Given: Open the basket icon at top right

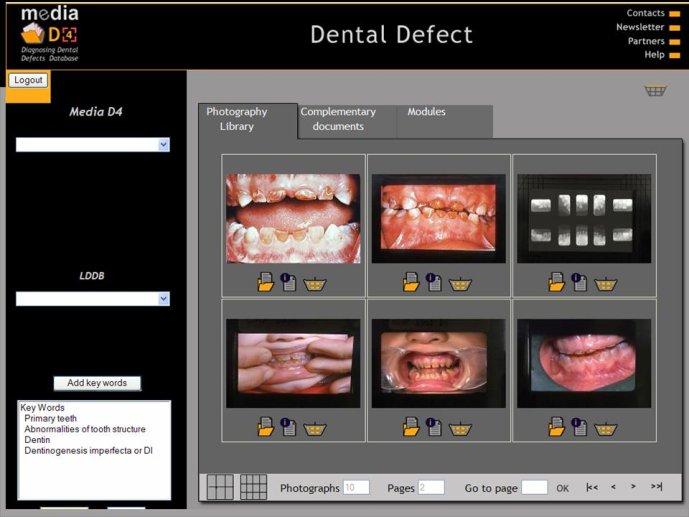Looking at the screenshot, I should point(655,90).
